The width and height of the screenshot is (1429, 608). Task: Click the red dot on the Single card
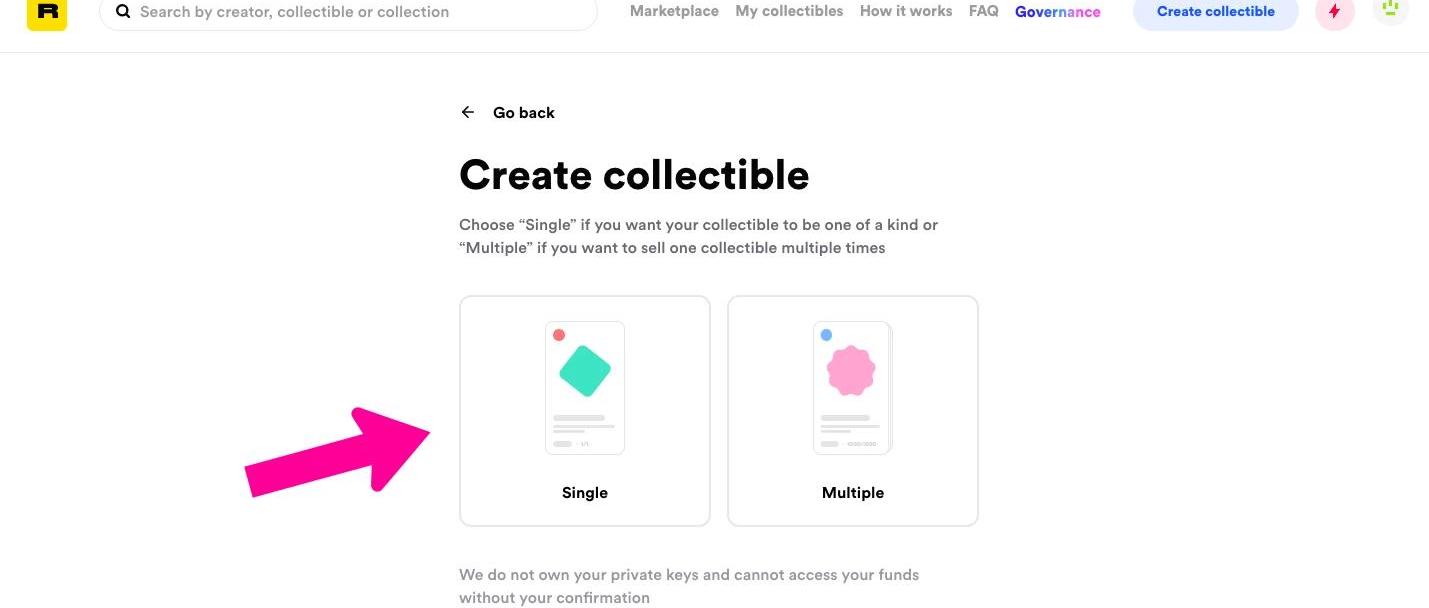tap(559, 335)
